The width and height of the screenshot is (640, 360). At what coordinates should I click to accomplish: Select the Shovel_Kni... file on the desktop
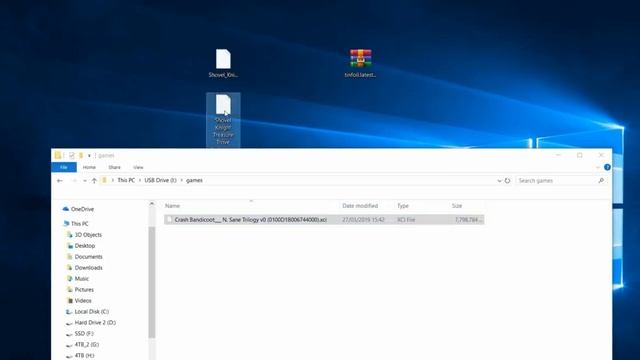(x=223, y=63)
